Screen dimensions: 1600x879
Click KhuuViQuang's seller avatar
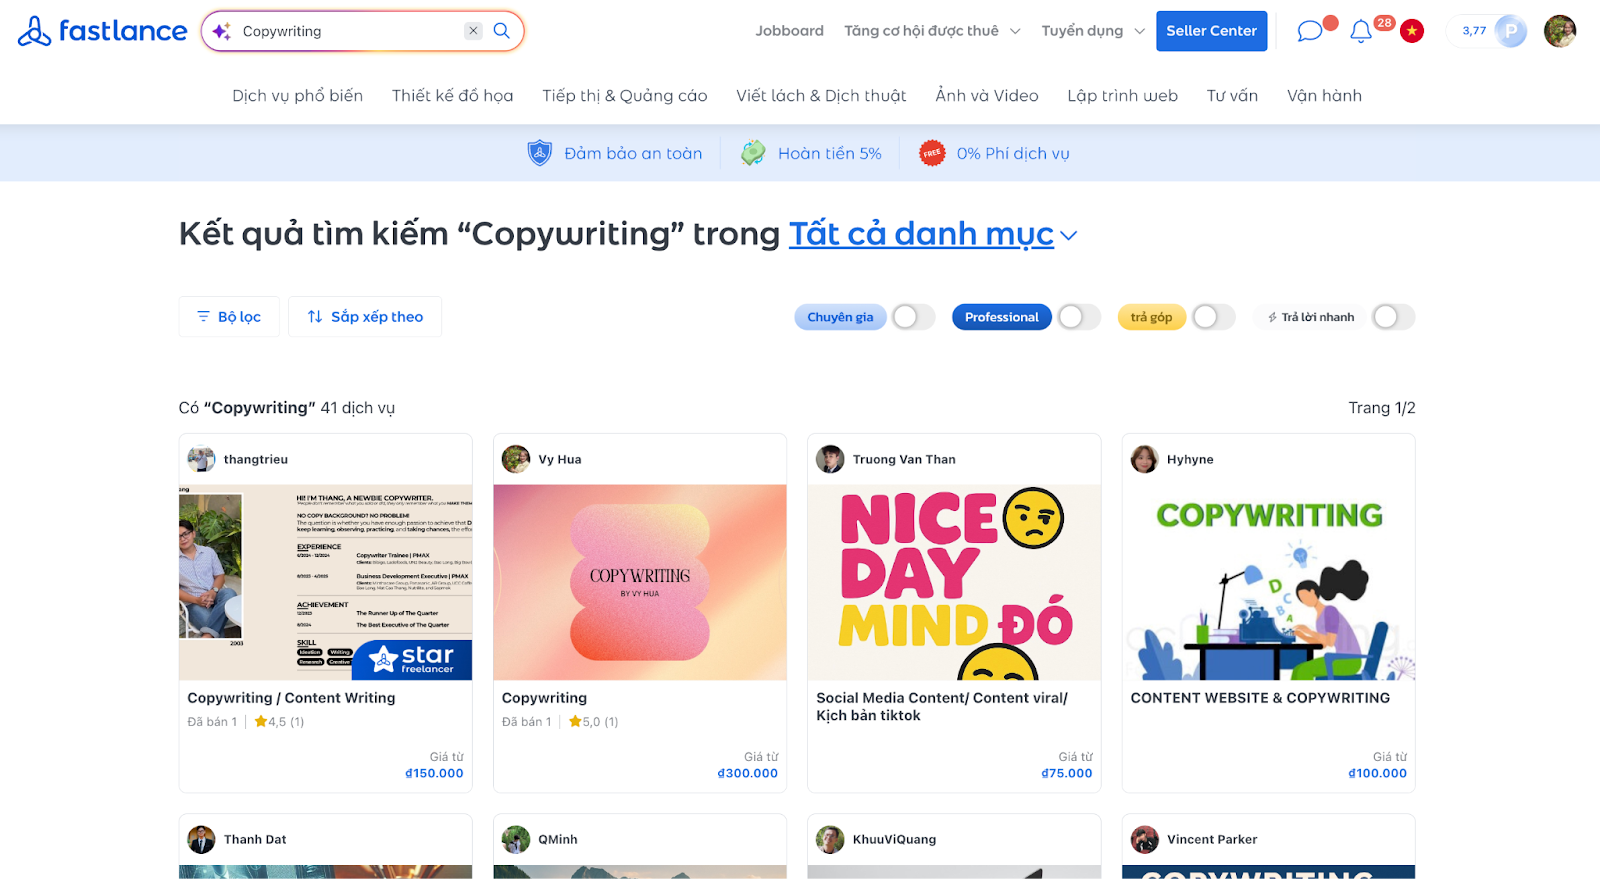click(x=830, y=839)
